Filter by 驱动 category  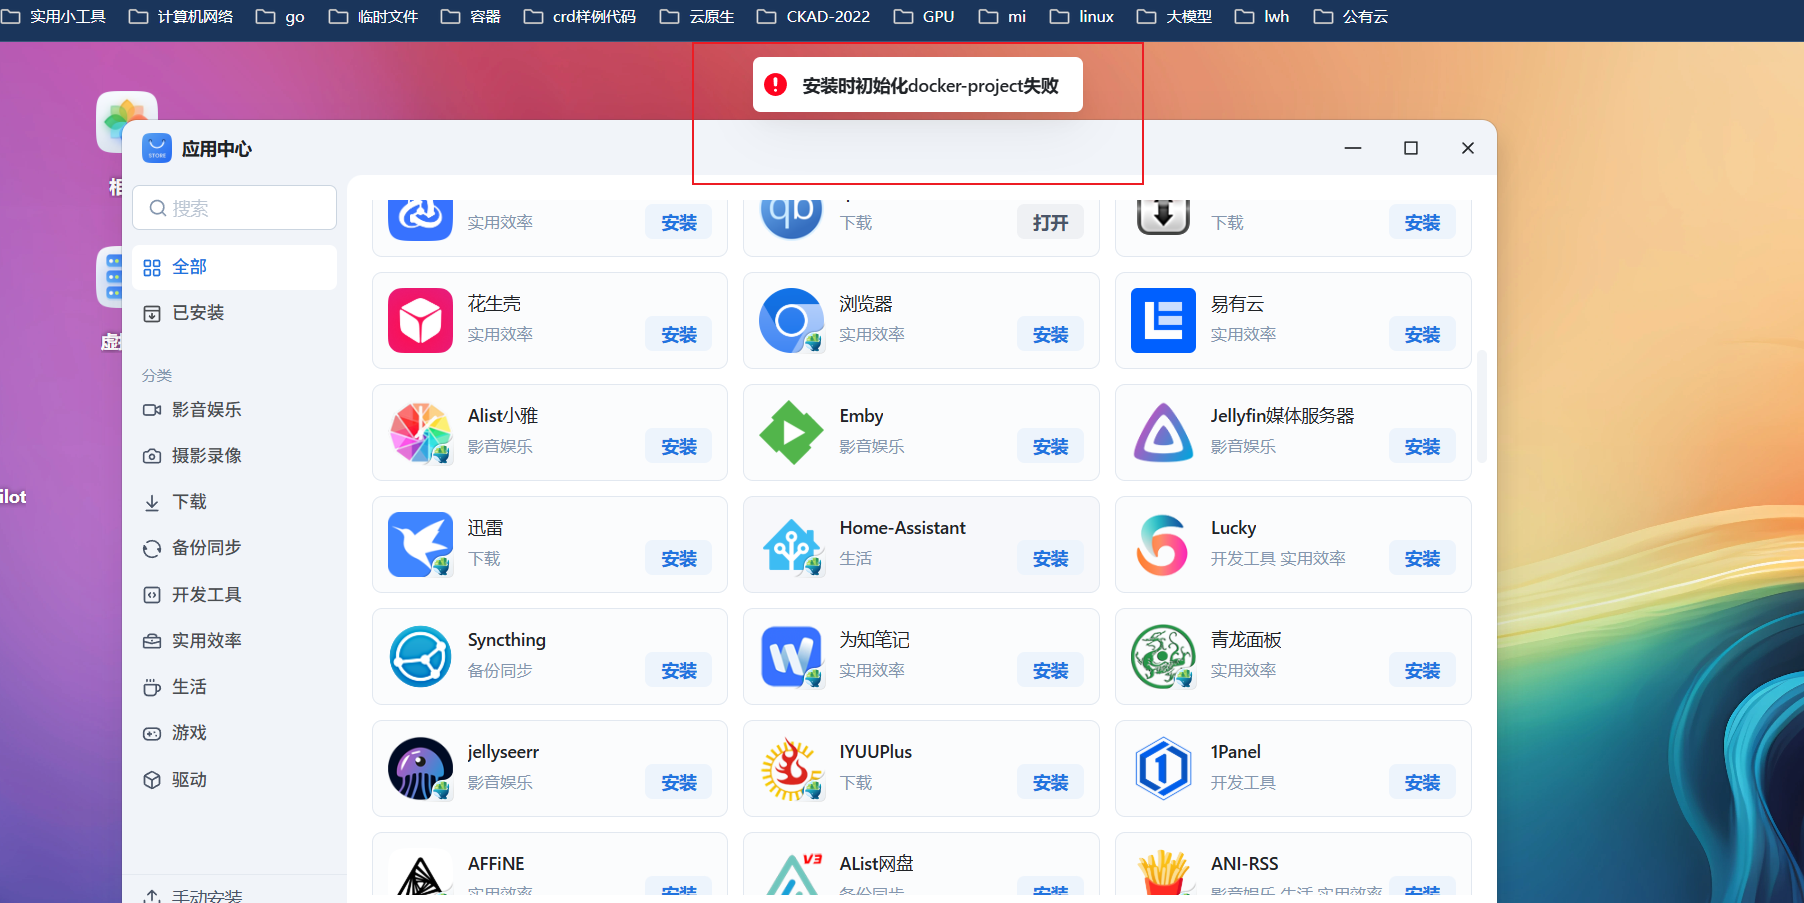pos(234,780)
